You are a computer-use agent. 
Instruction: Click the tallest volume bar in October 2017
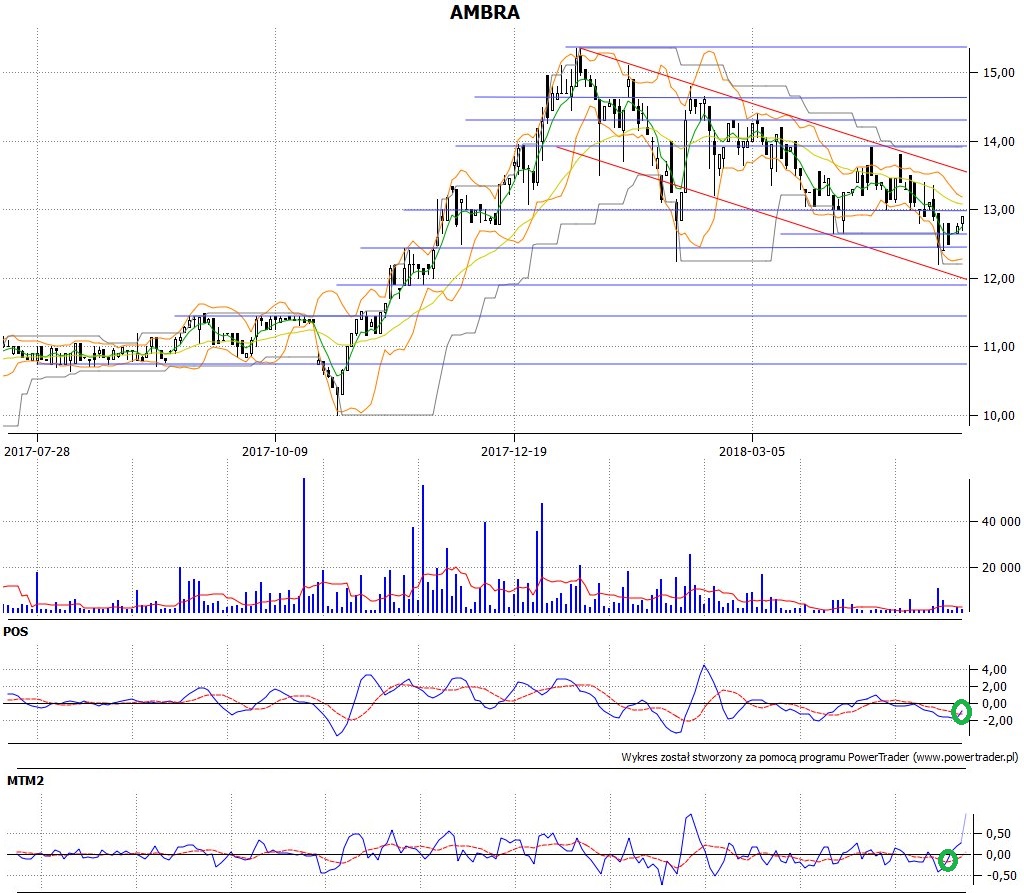coord(304,545)
